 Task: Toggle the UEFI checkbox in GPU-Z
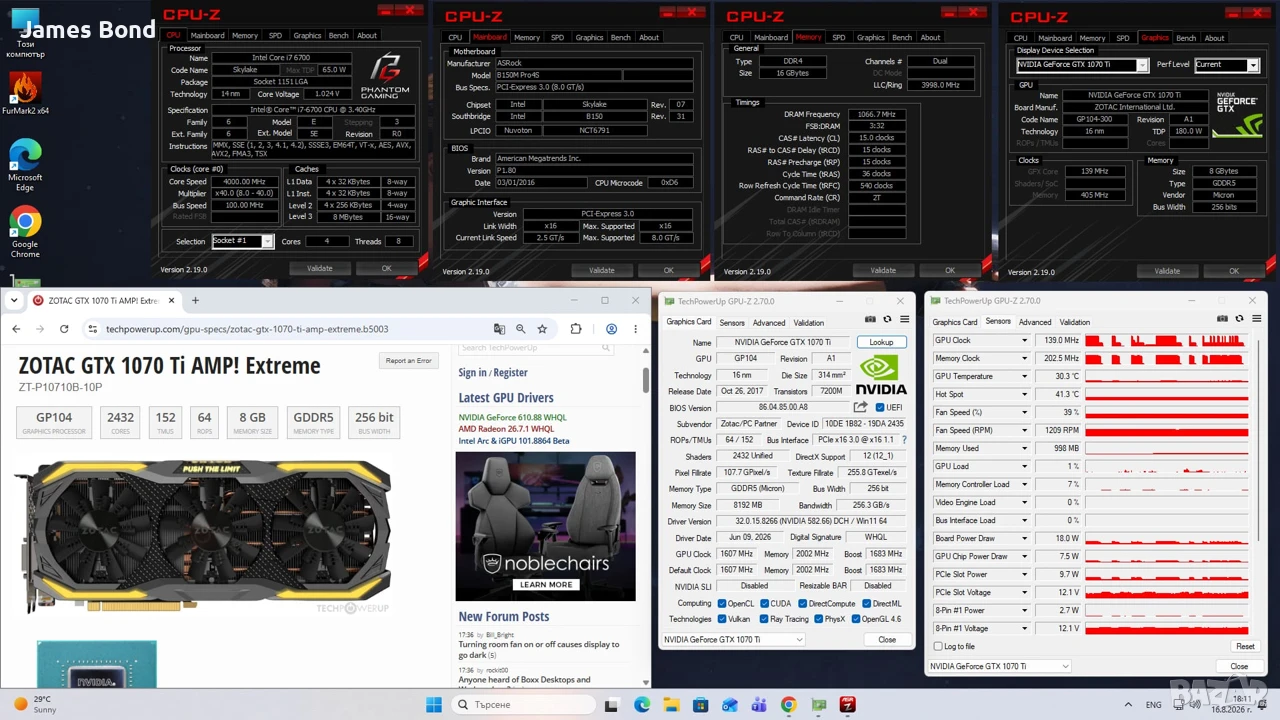click(x=880, y=408)
